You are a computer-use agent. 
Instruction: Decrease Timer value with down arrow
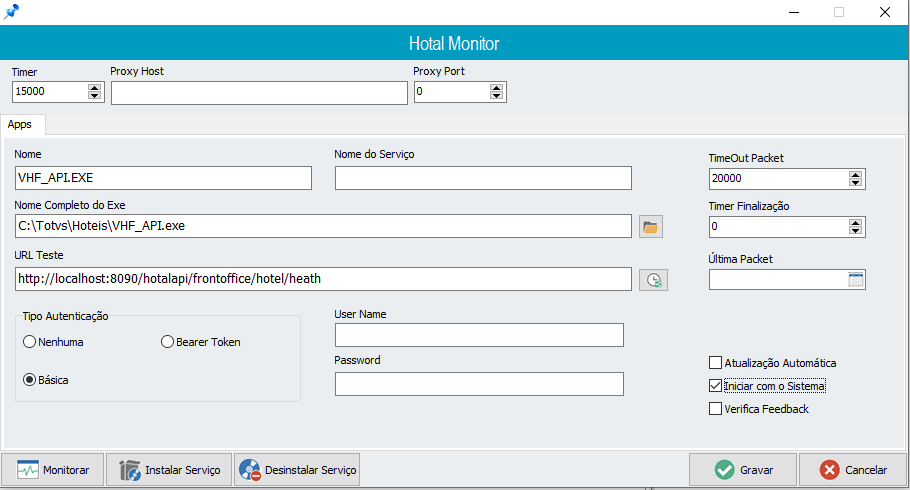click(x=95, y=95)
